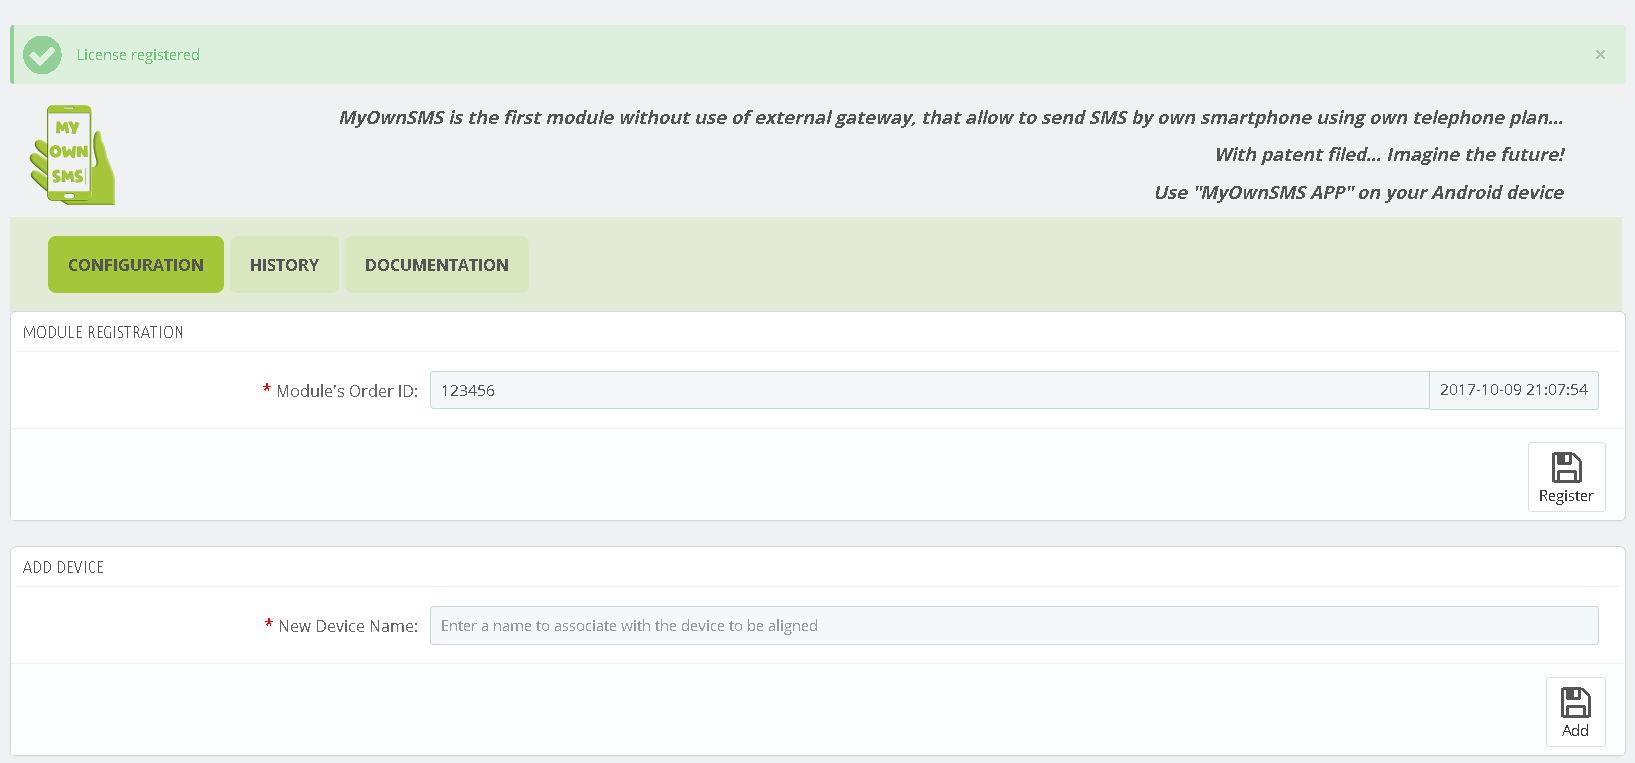The height and width of the screenshot is (763, 1635).
Task: Dismiss the License registered notification
Action: [1600, 55]
